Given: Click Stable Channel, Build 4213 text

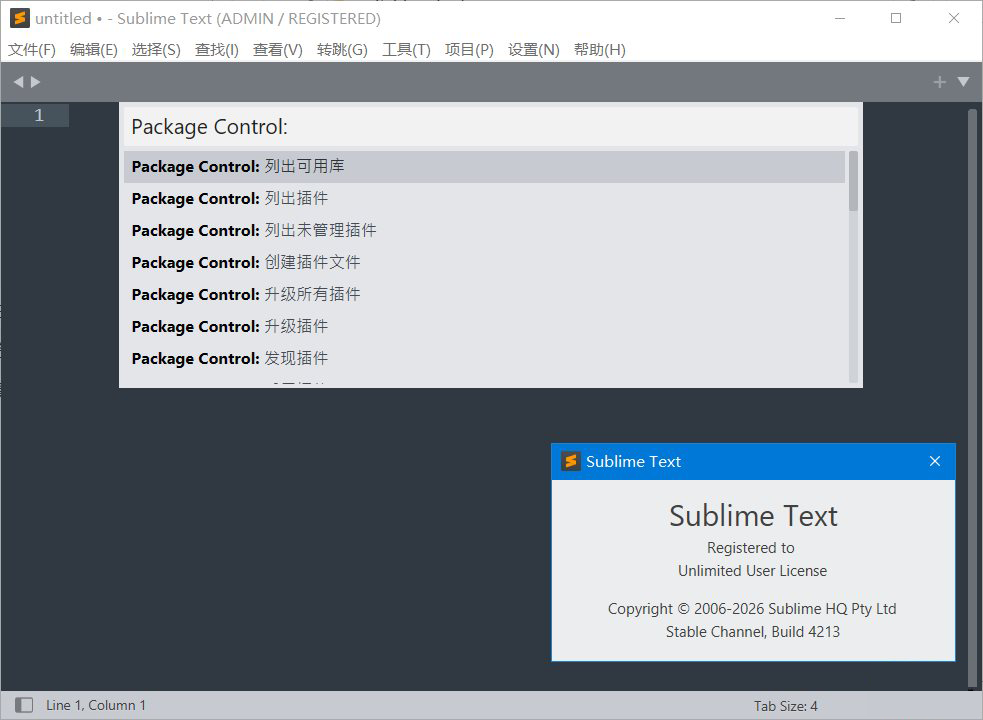Looking at the screenshot, I should tap(752, 632).
